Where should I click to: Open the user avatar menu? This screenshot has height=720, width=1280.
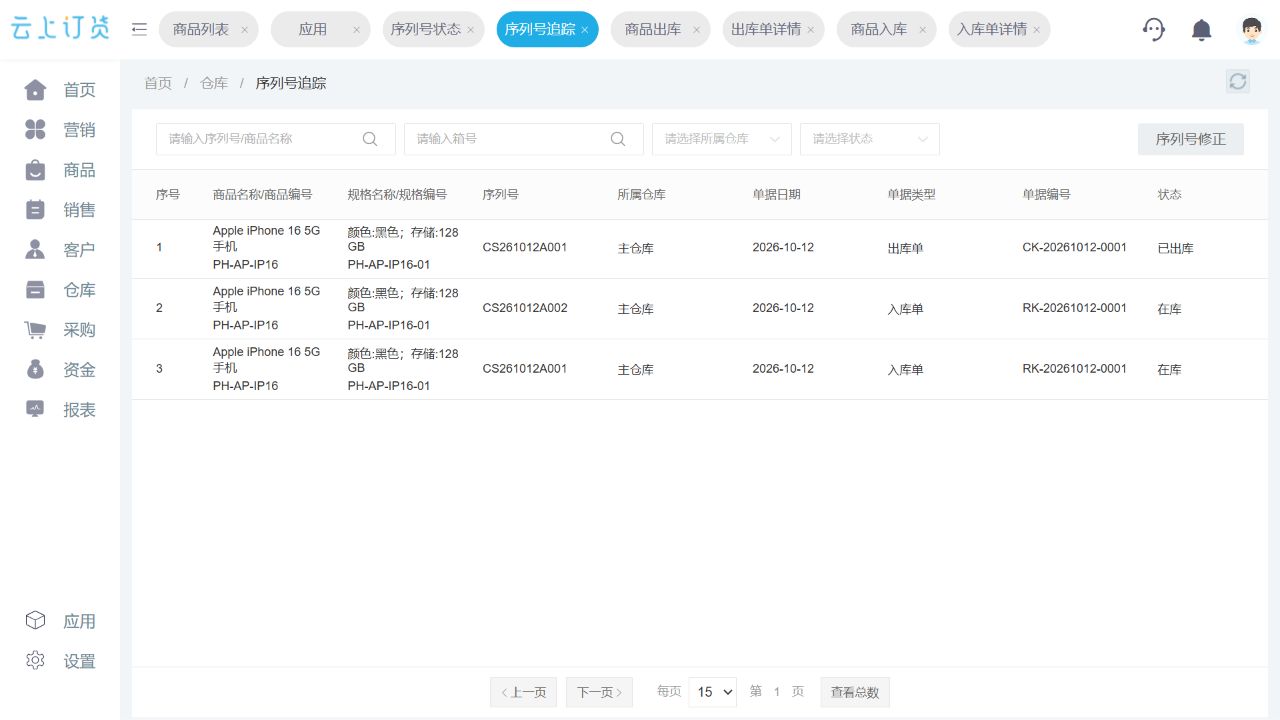point(1251,30)
